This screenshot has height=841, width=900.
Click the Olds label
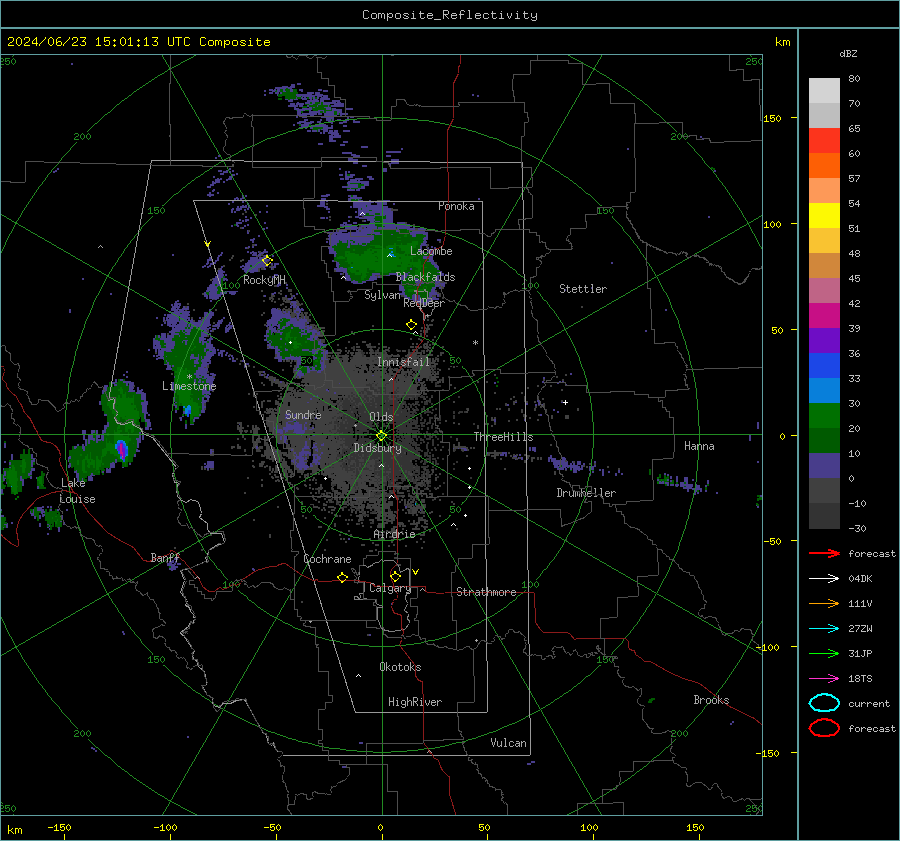coord(382,417)
